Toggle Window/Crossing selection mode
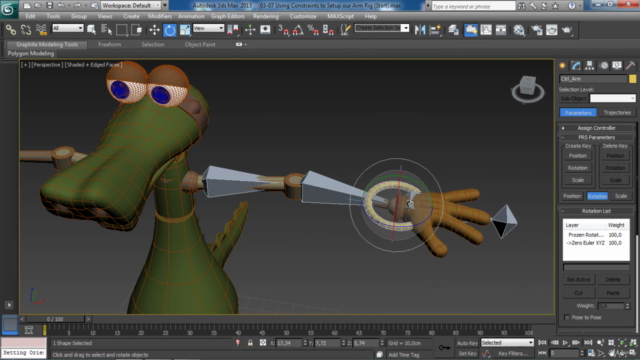Image resolution: width=640 pixels, height=360 pixels. click(137, 30)
